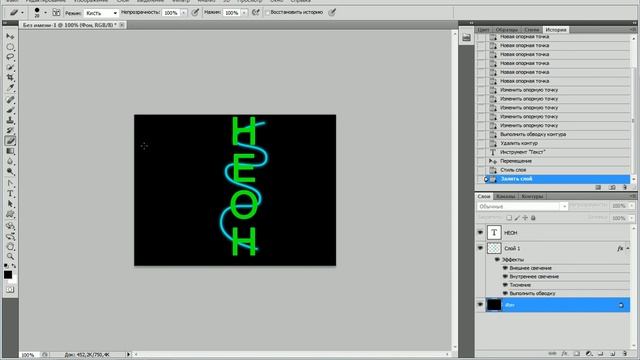Select the Quick Selection tool
This screenshot has width=640, height=360.
pos(10,67)
